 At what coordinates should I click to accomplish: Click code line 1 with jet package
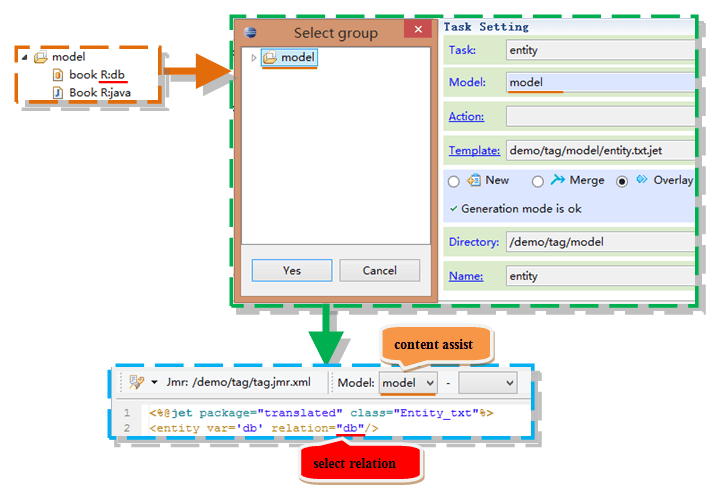[x=321, y=413]
